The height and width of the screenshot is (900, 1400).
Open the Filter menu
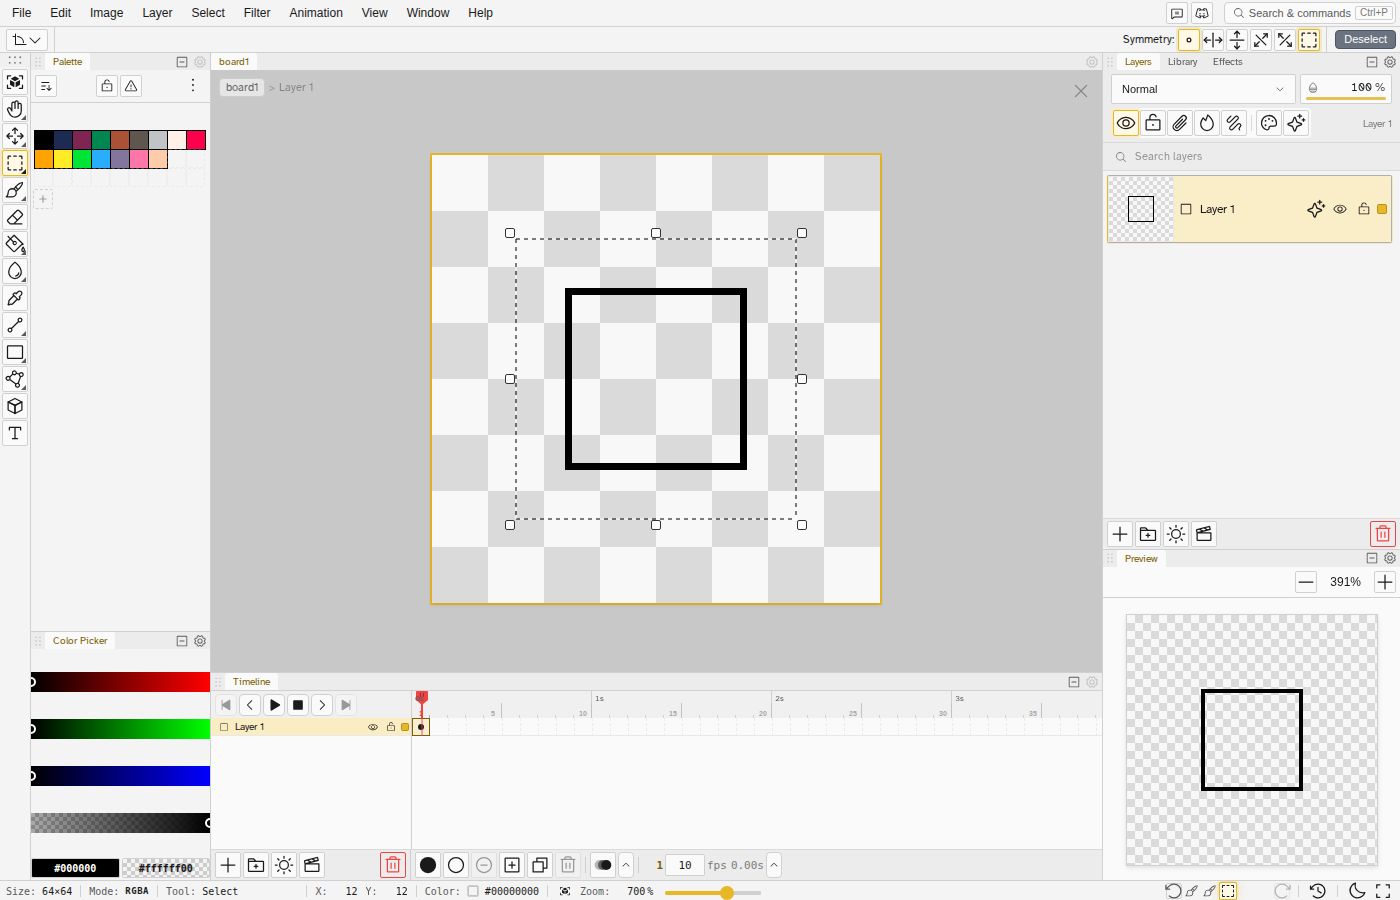pos(257,13)
